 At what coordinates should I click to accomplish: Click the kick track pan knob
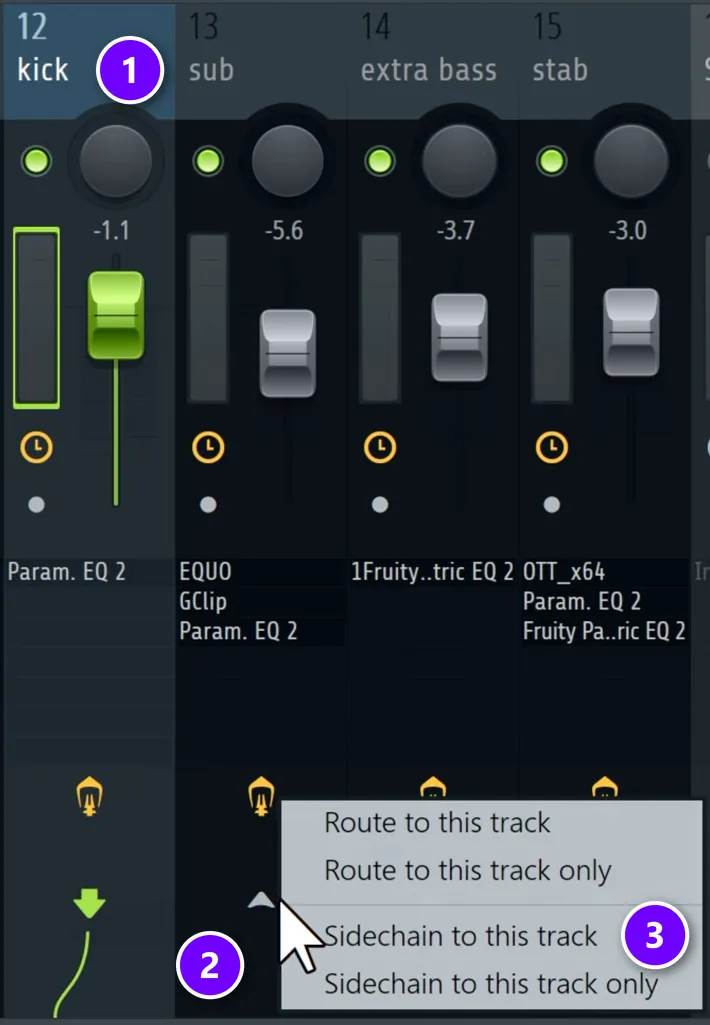116,161
